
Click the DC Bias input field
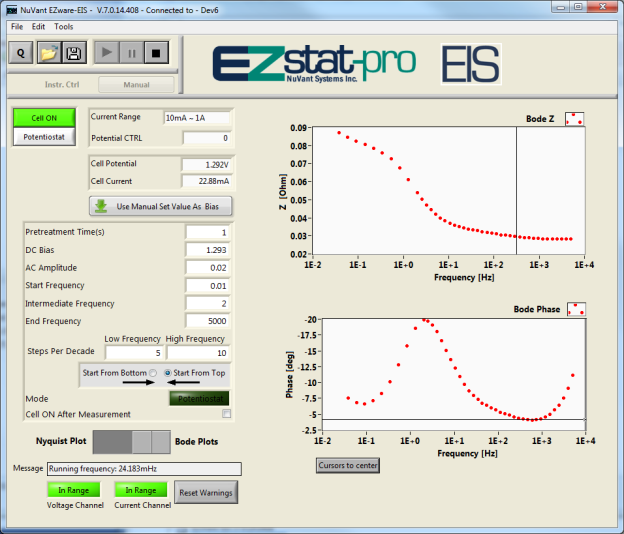(x=207, y=250)
